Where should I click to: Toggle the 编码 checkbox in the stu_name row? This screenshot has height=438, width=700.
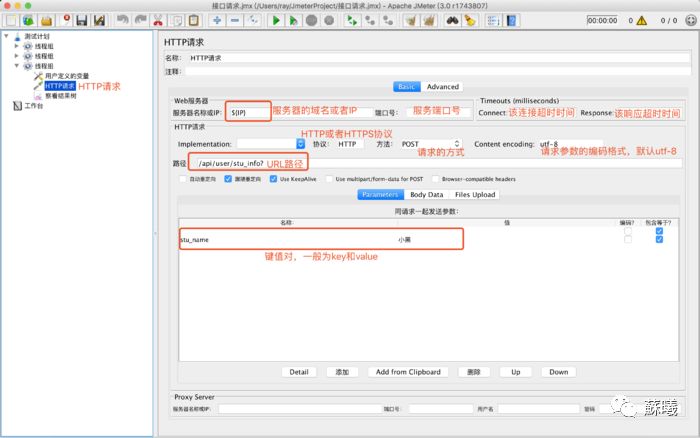[628, 240]
